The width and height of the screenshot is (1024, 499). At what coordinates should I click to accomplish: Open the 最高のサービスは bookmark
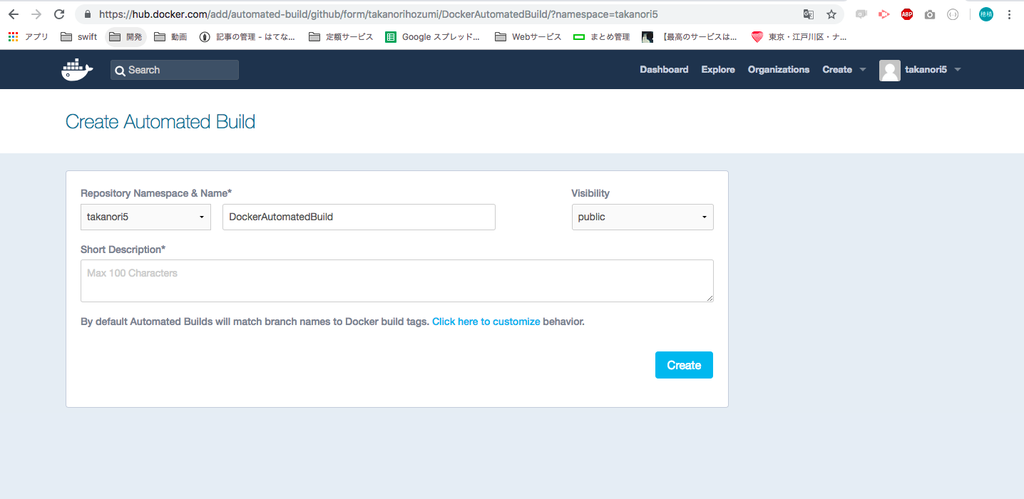(690, 37)
